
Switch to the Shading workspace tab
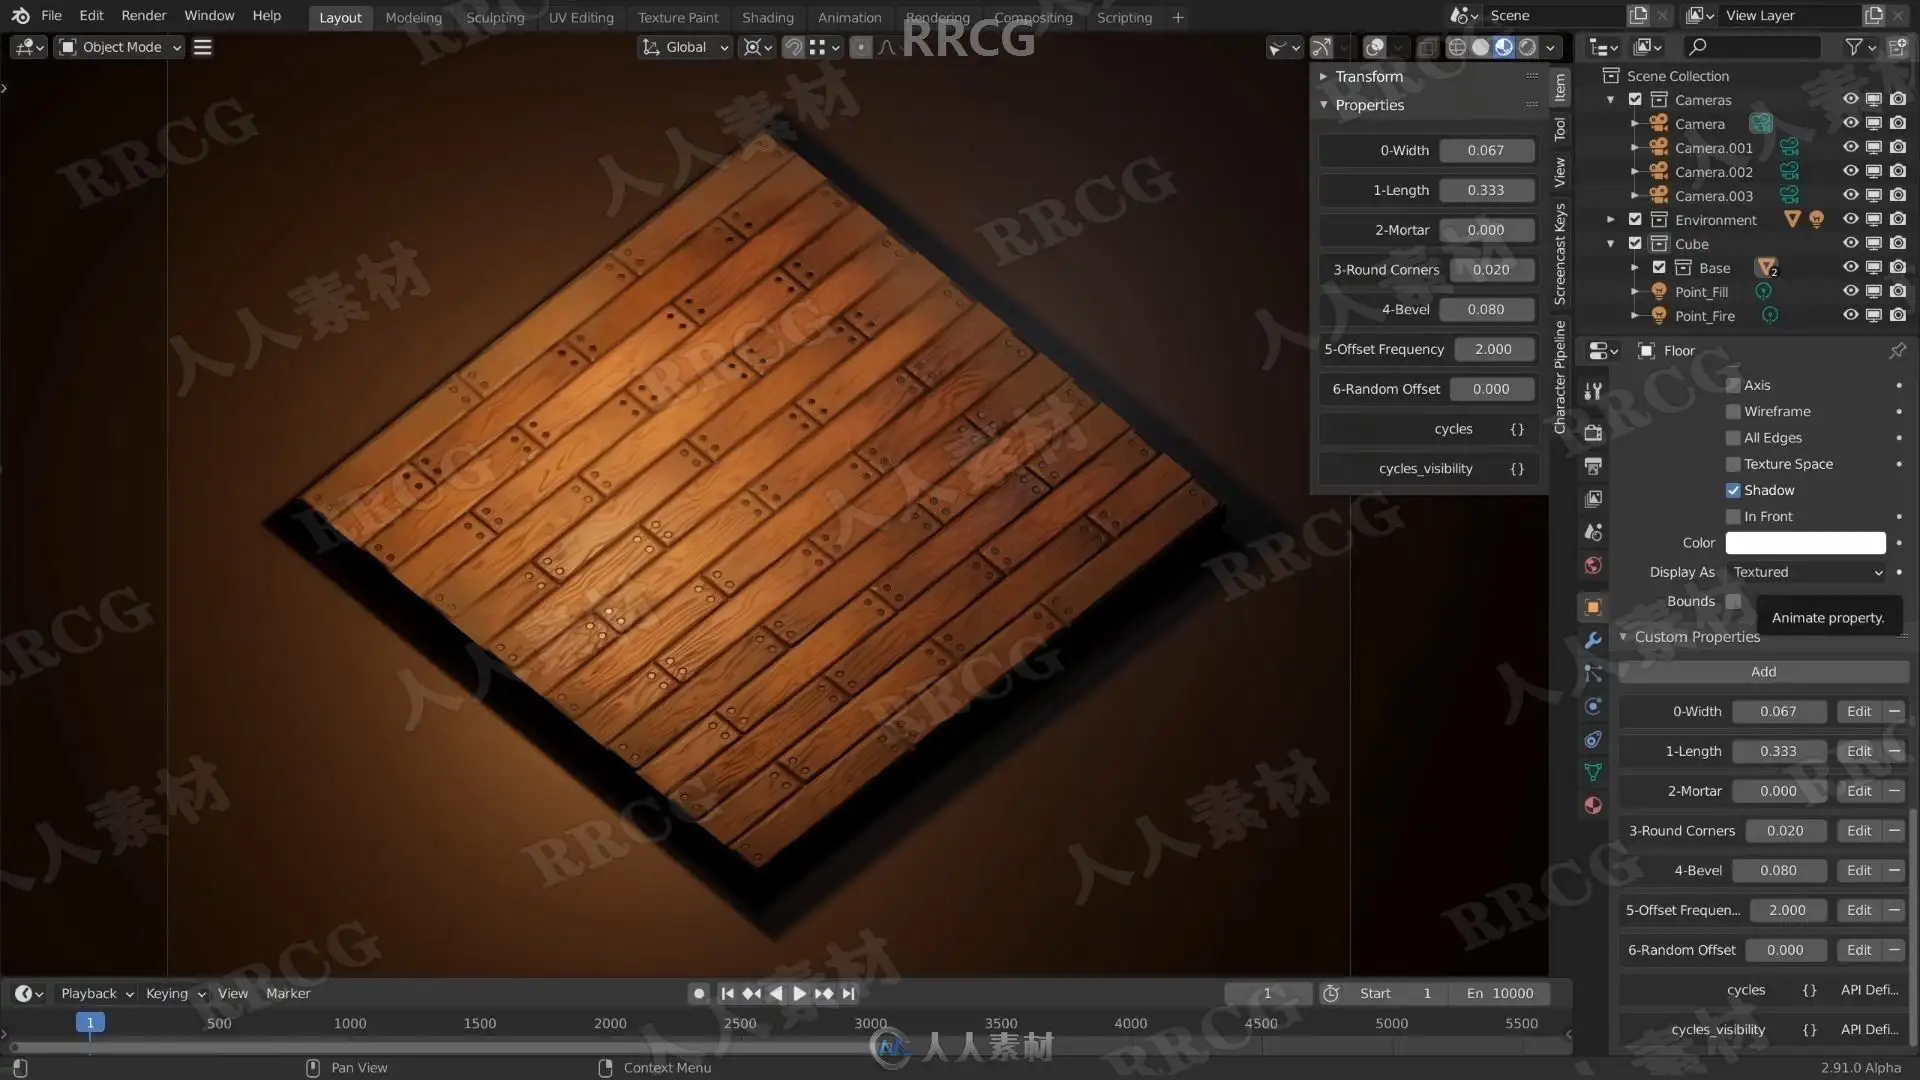pyautogui.click(x=767, y=17)
